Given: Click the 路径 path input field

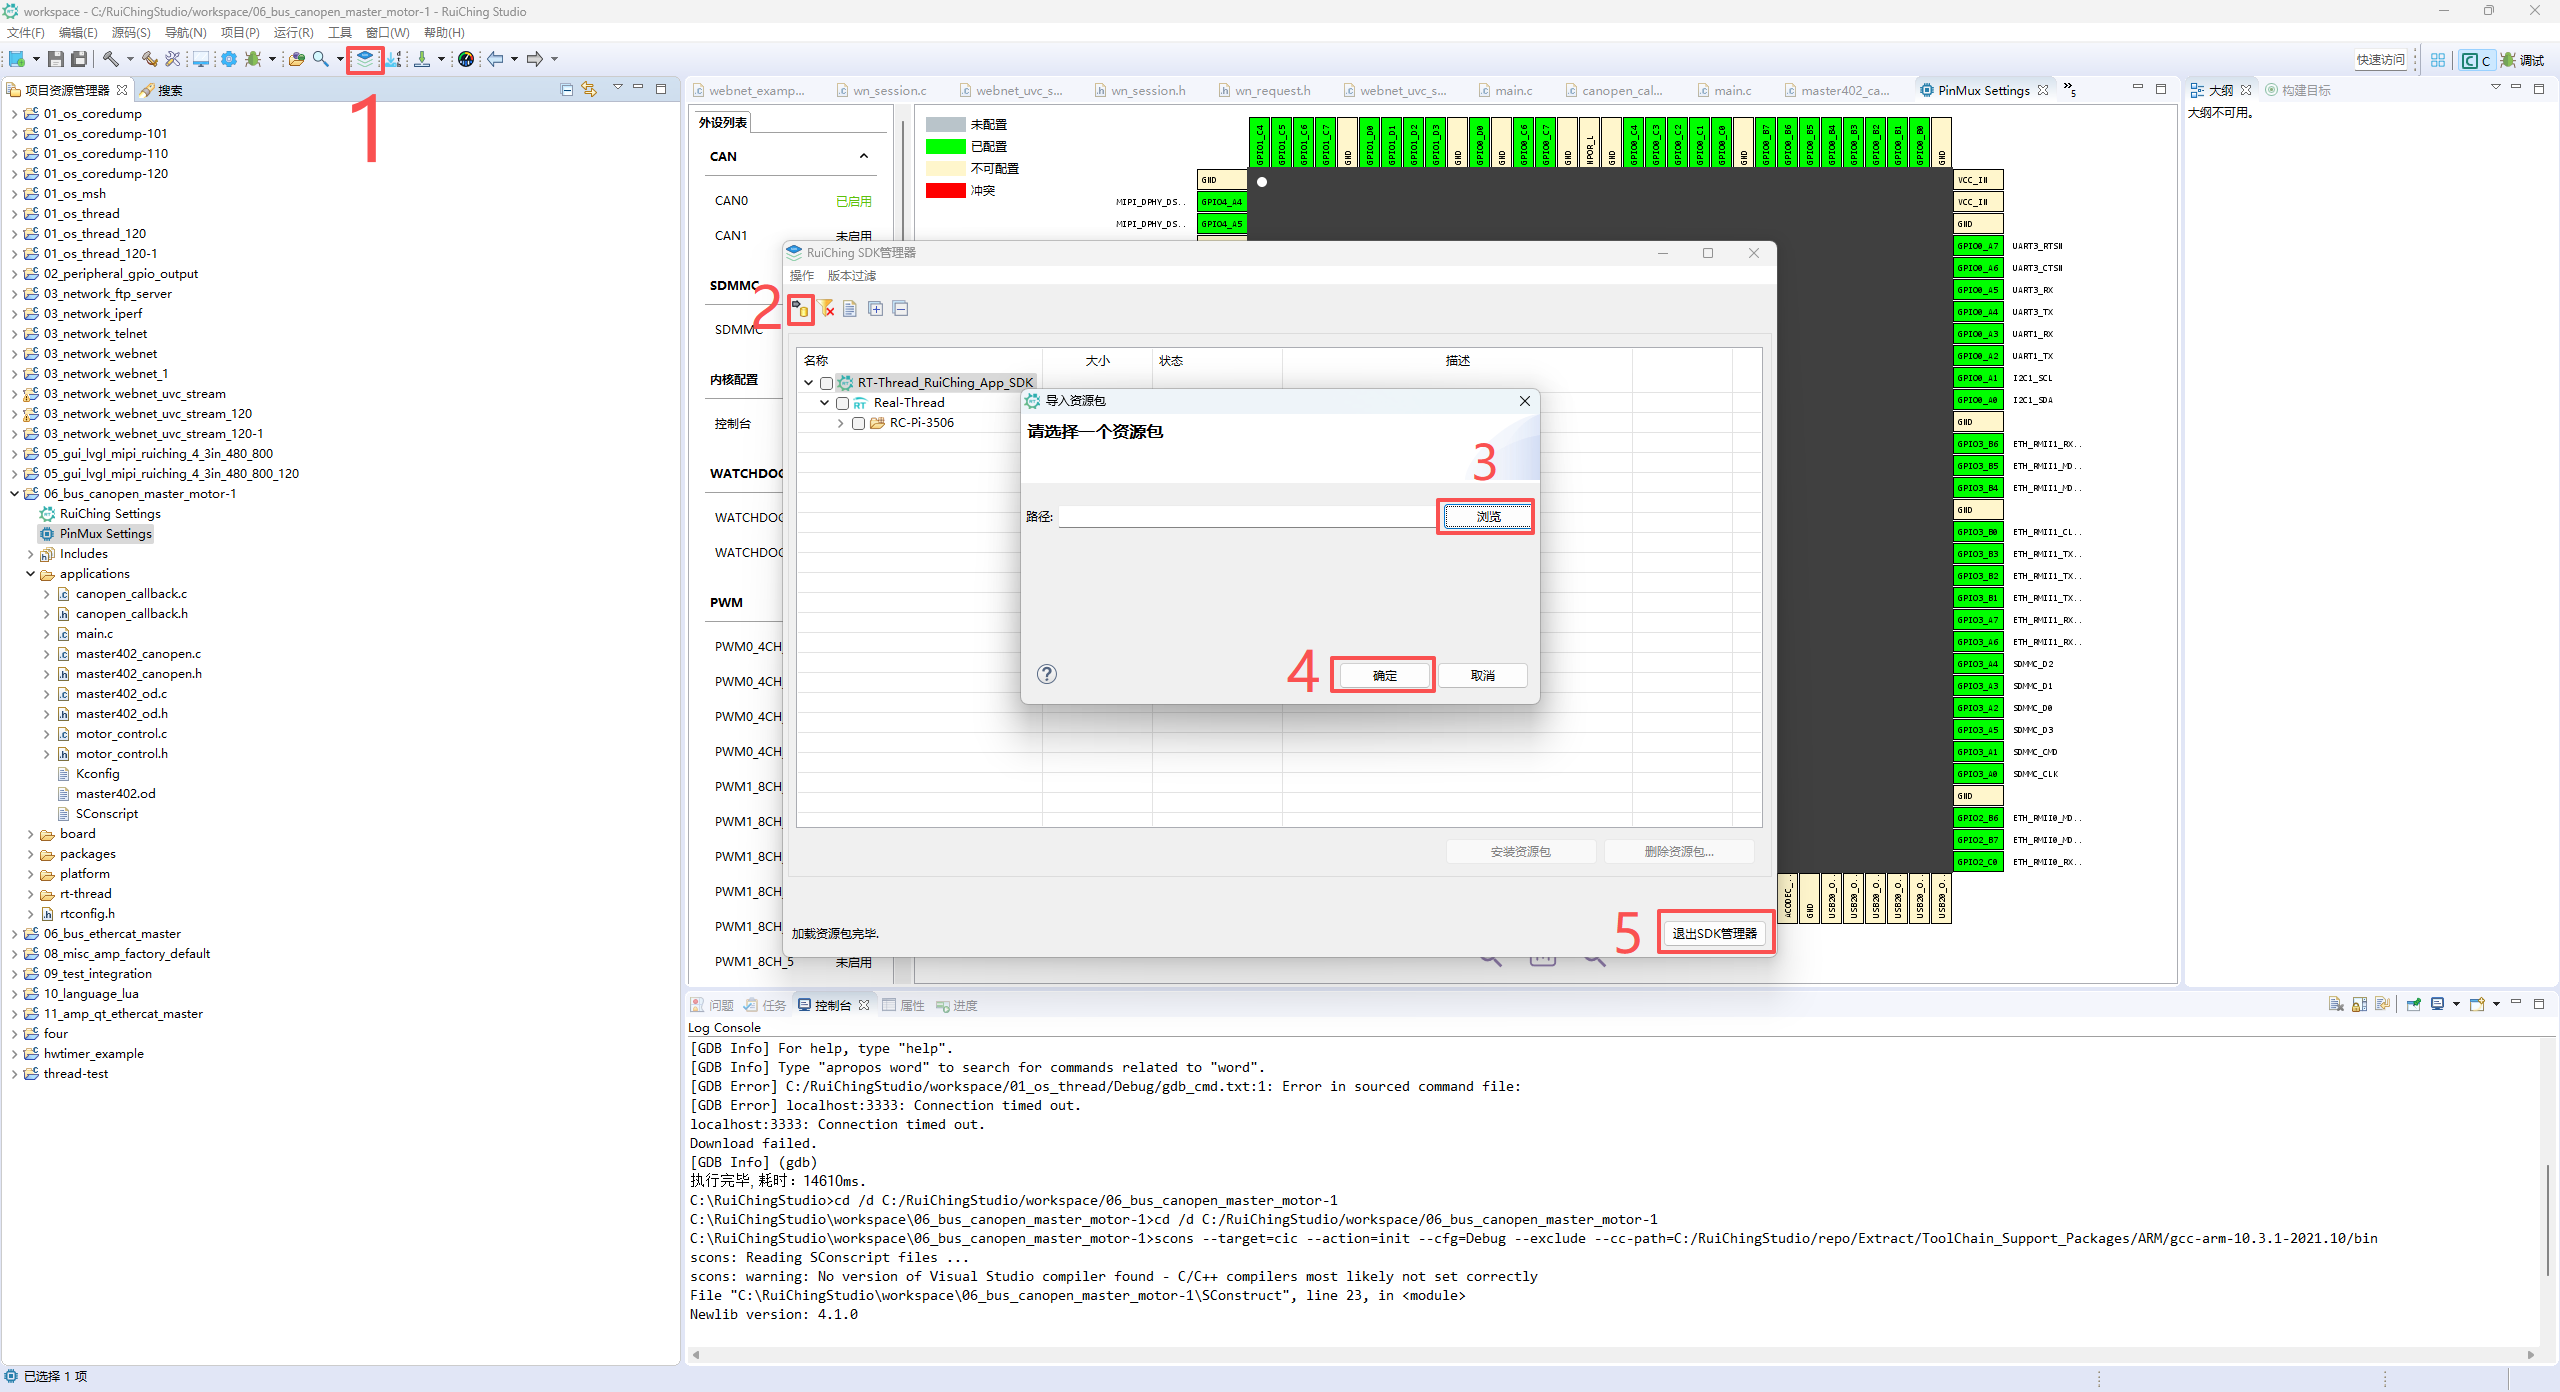Looking at the screenshot, I should 1245,516.
